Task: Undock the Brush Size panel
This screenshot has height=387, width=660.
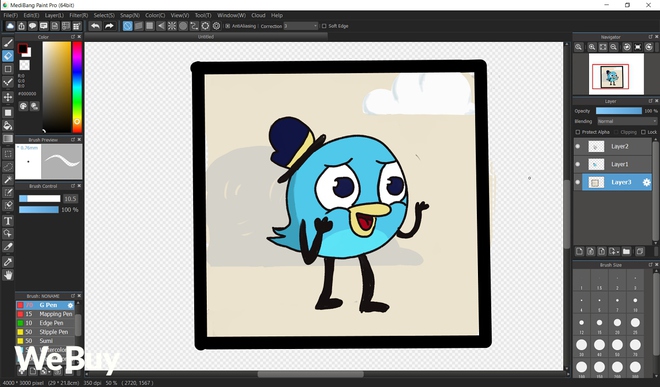Action: click(x=650, y=265)
